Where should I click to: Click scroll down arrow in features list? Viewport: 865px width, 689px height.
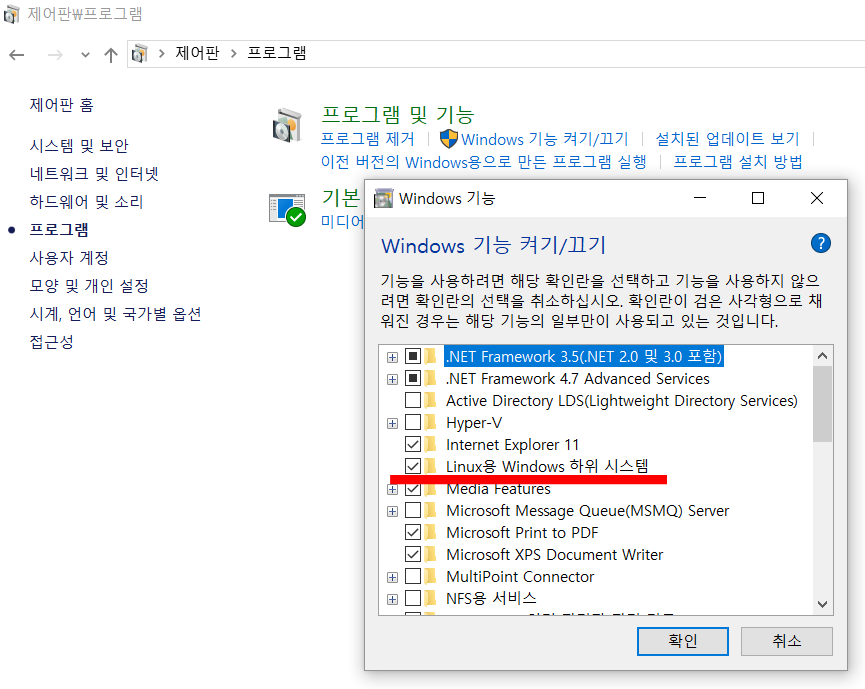(x=822, y=604)
